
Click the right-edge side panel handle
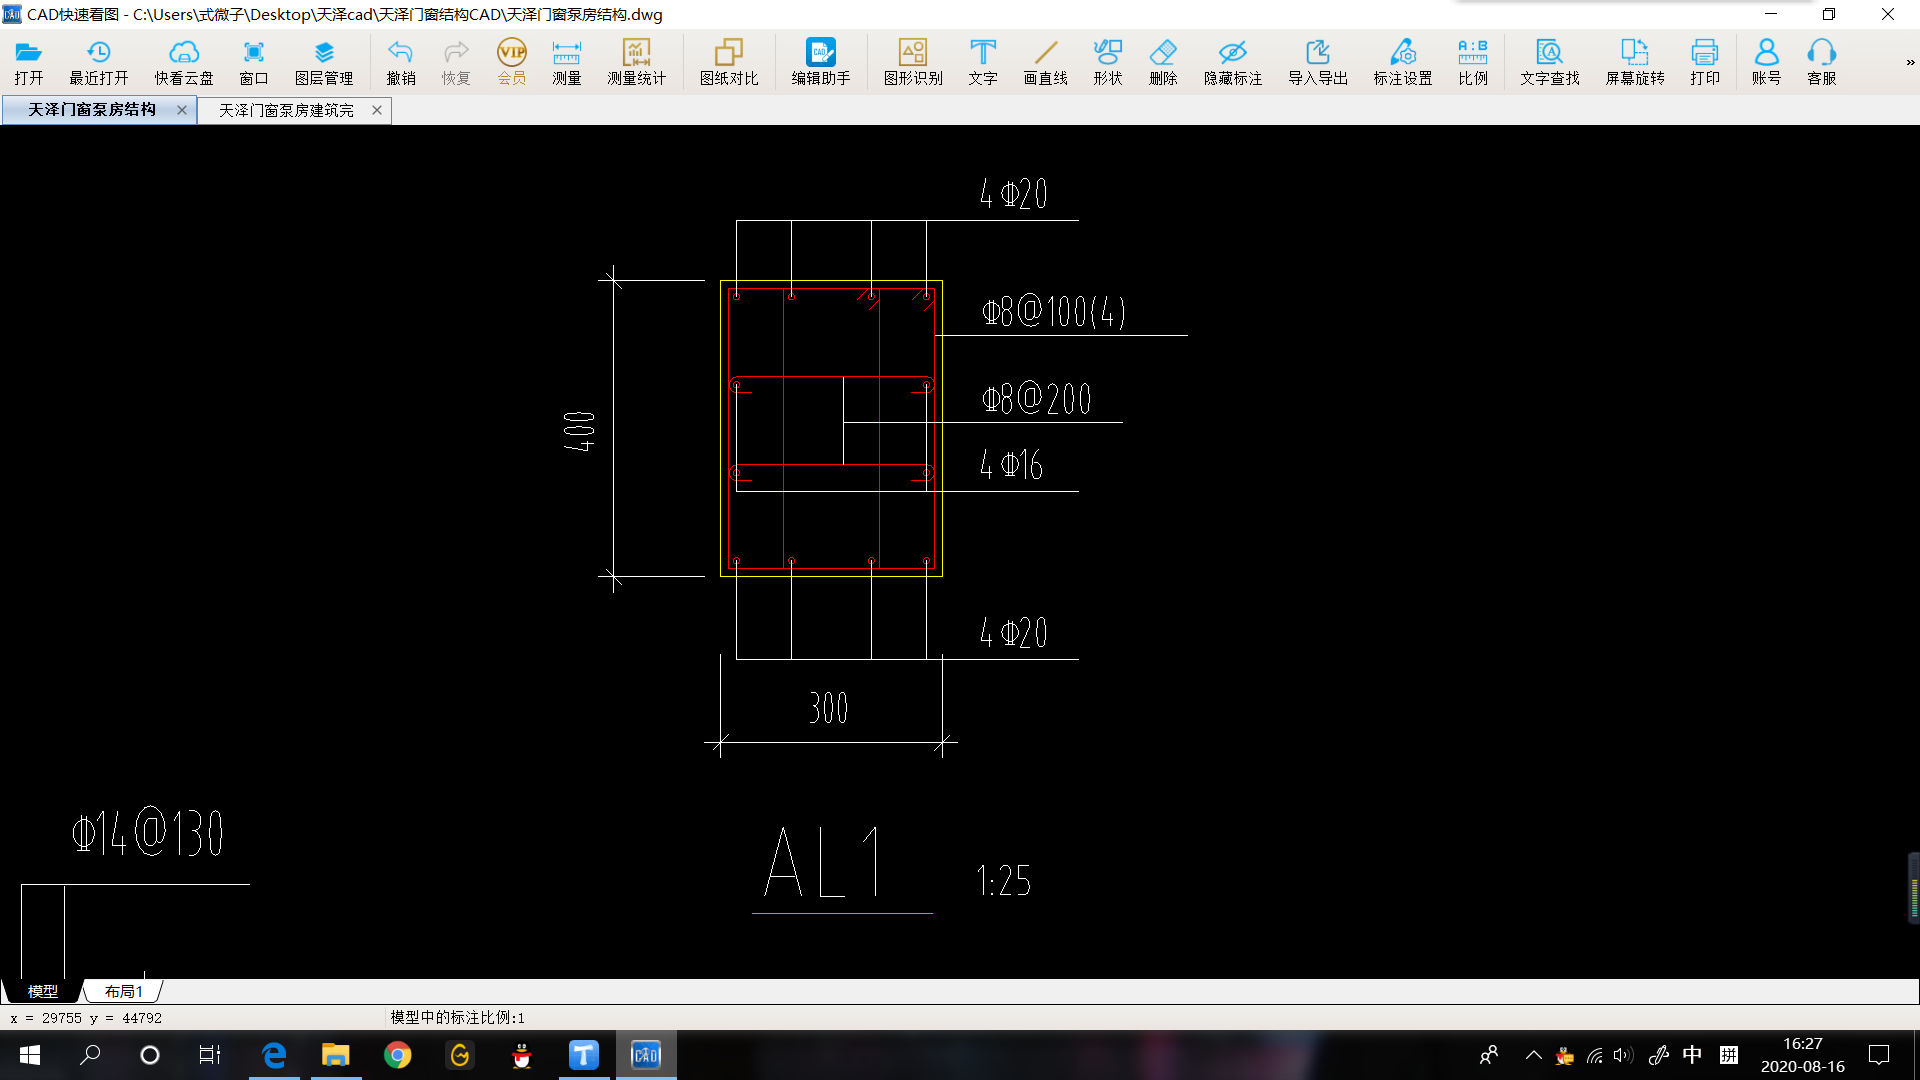[1914, 888]
